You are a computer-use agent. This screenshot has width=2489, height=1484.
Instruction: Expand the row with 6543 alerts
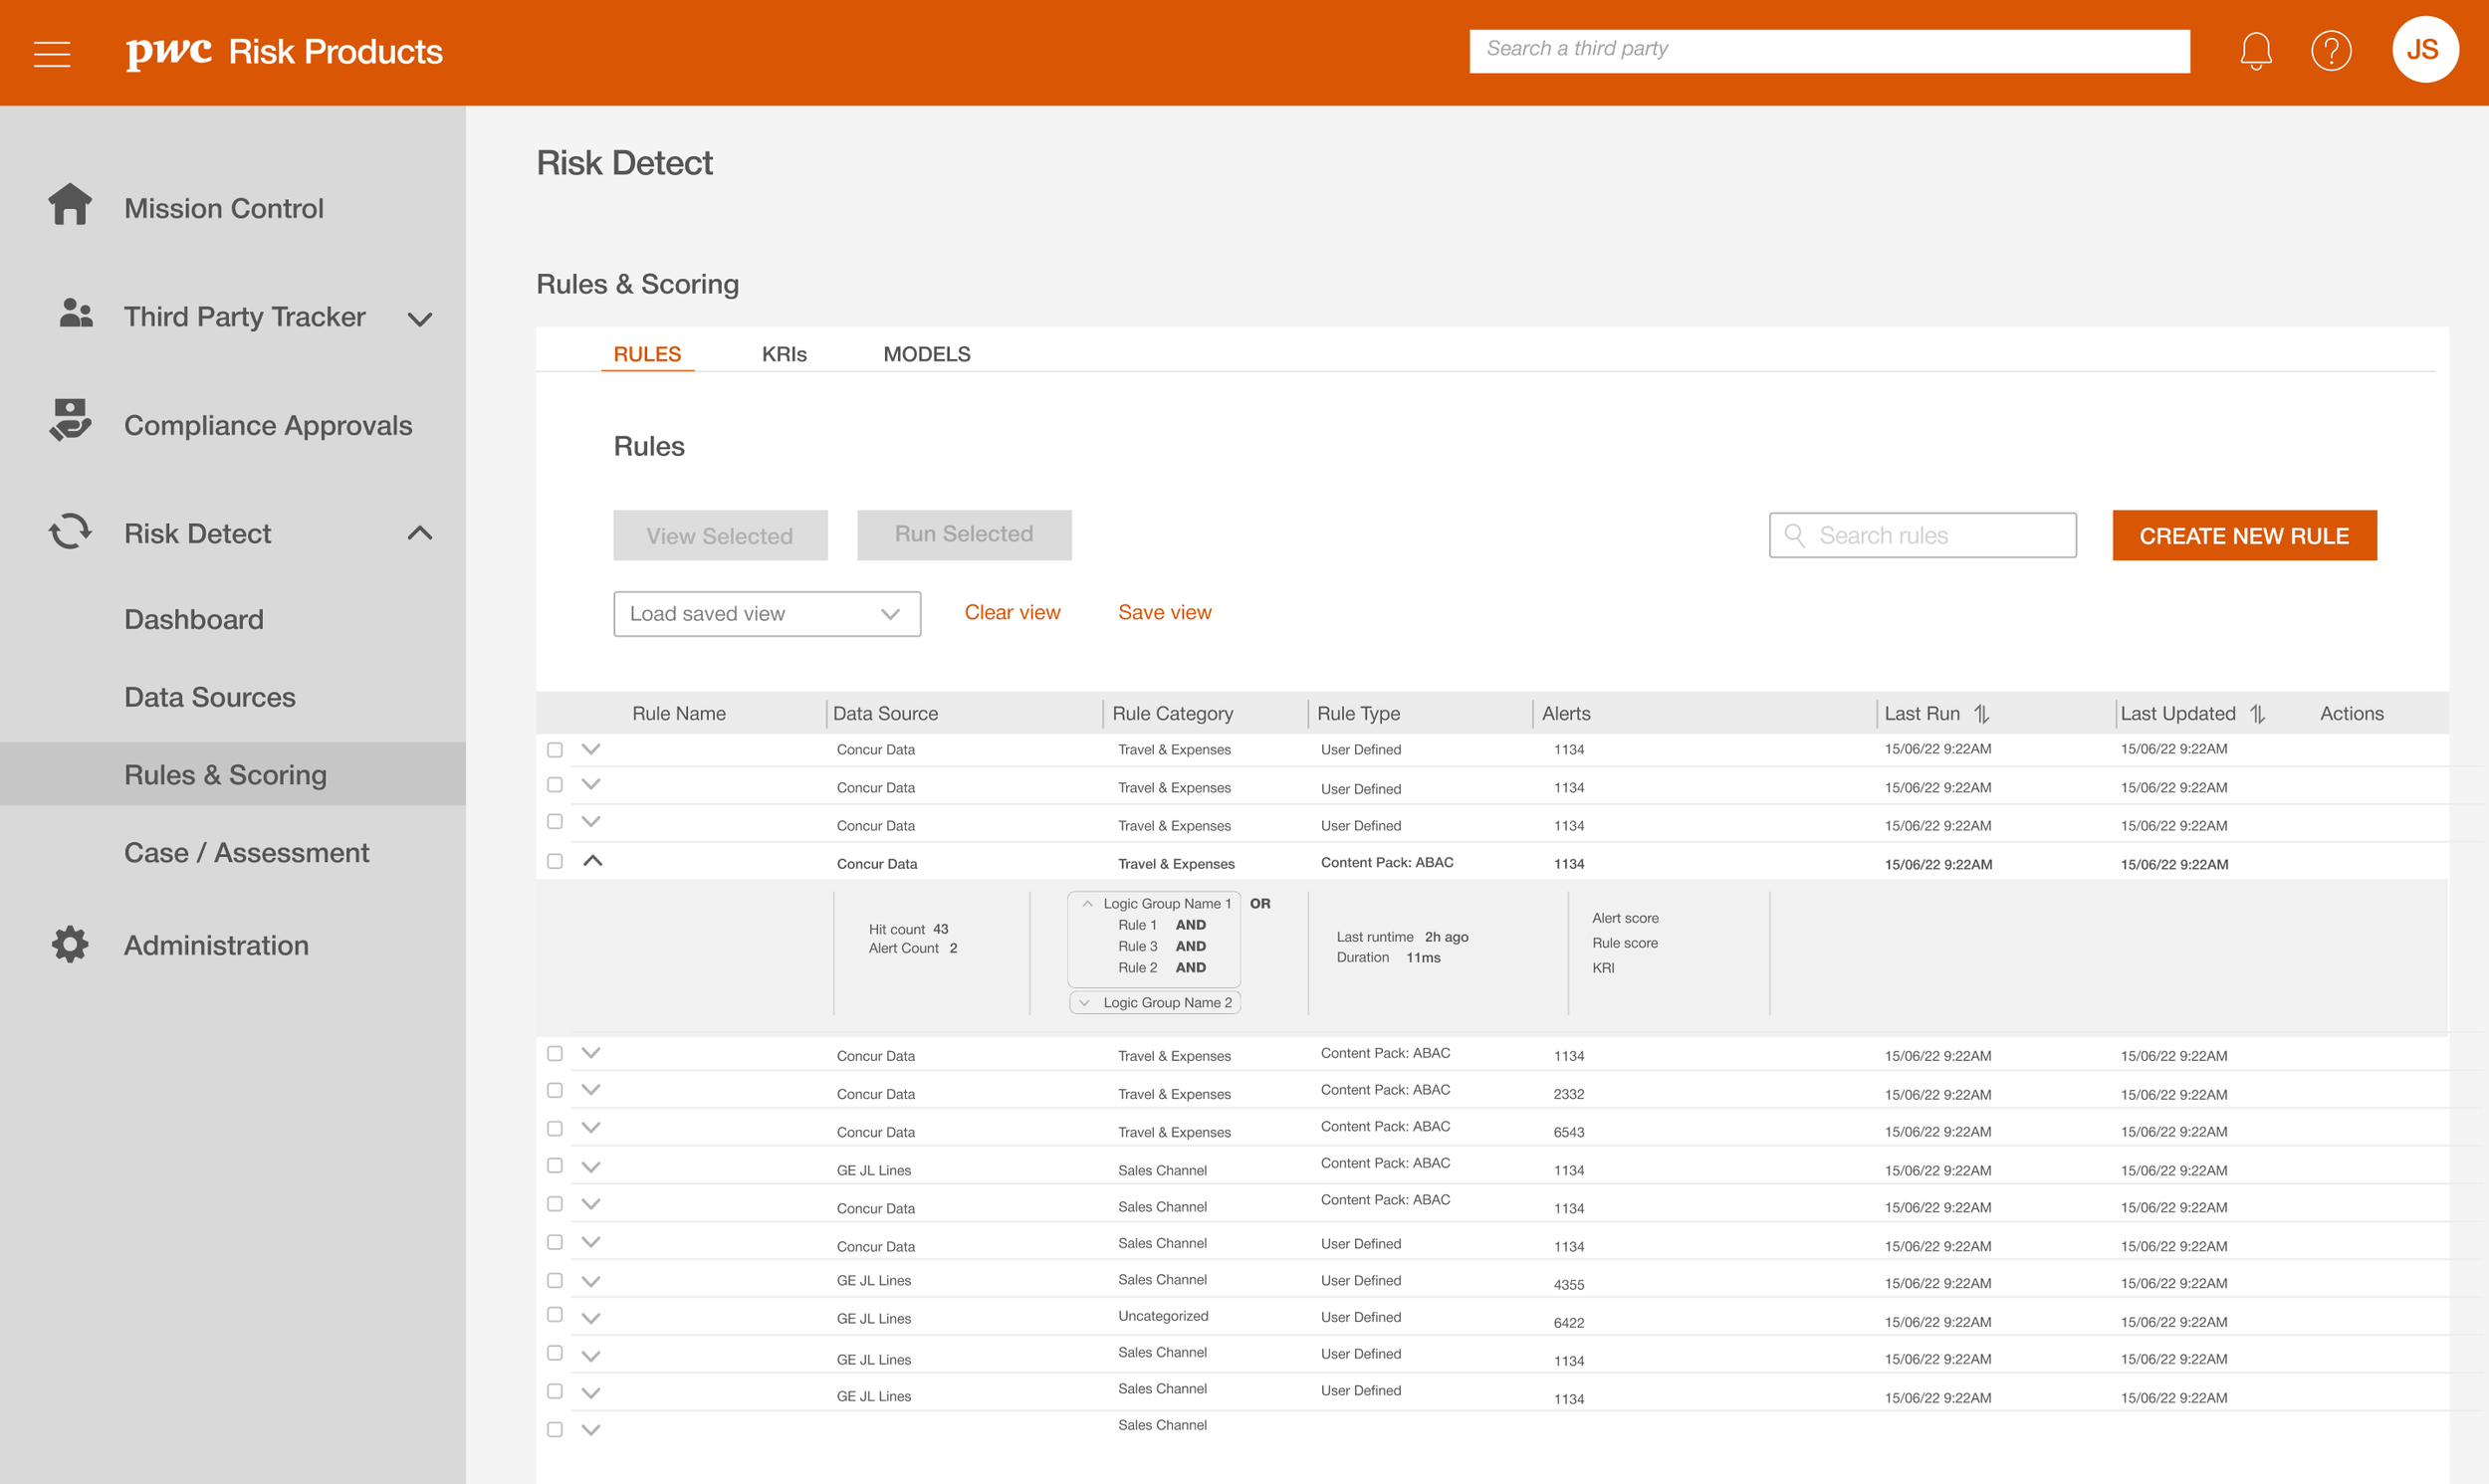click(x=591, y=1127)
